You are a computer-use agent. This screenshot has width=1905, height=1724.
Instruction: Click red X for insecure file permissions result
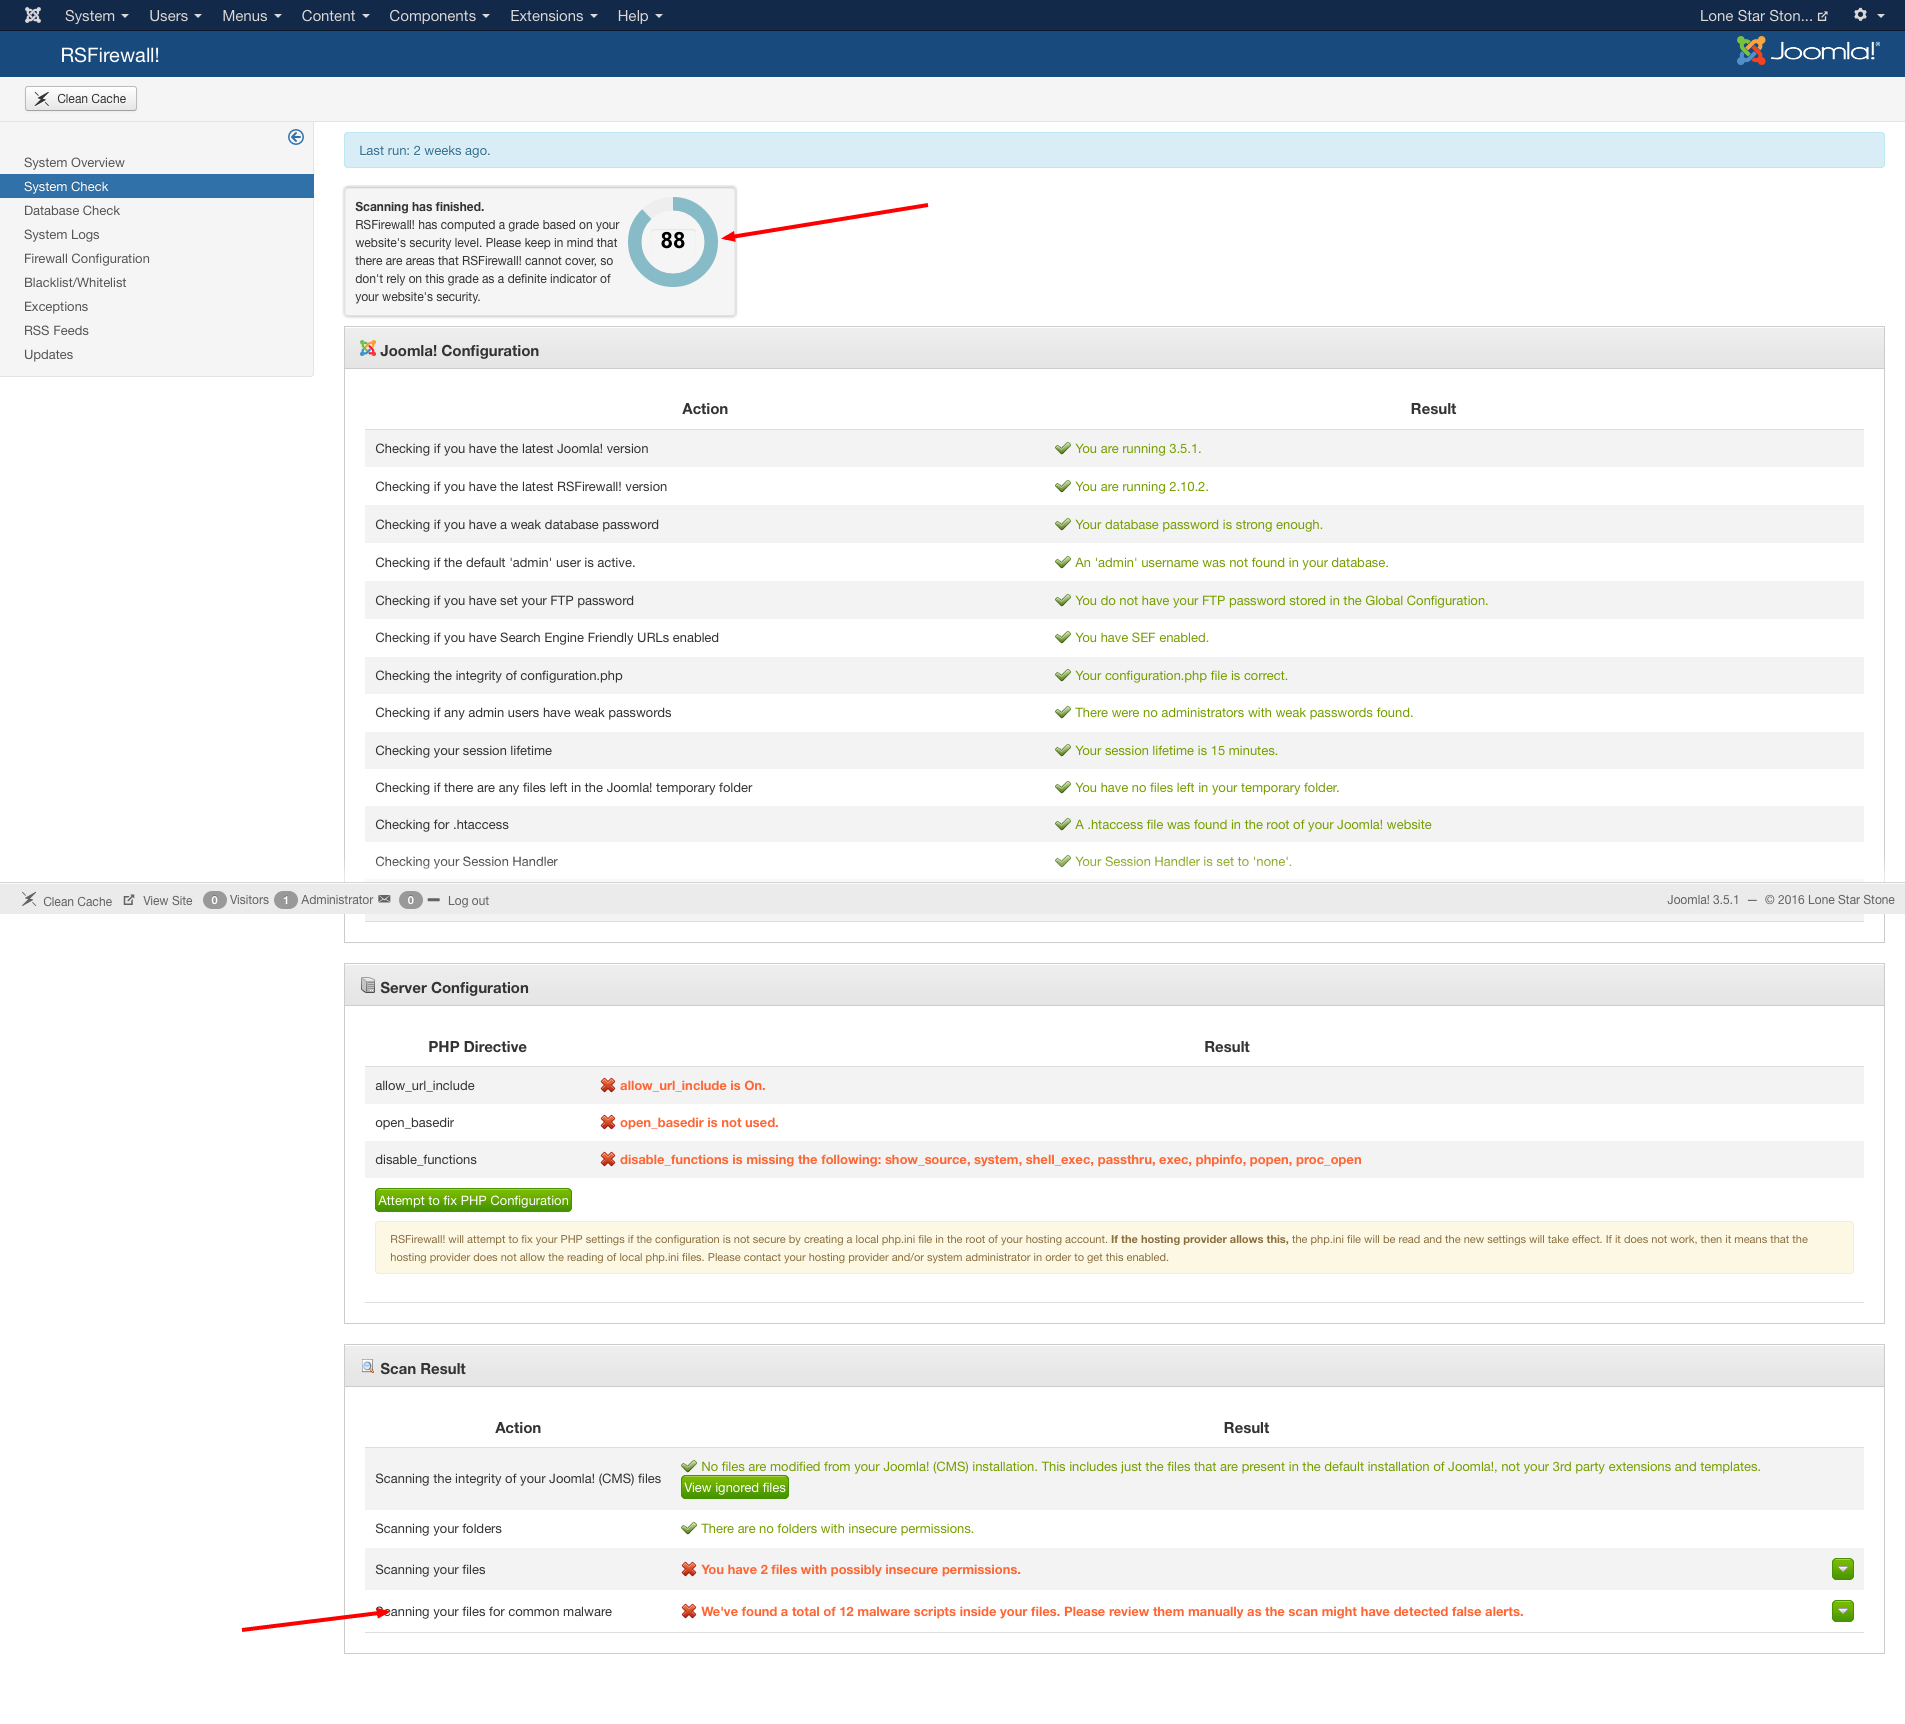tap(689, 1569)
